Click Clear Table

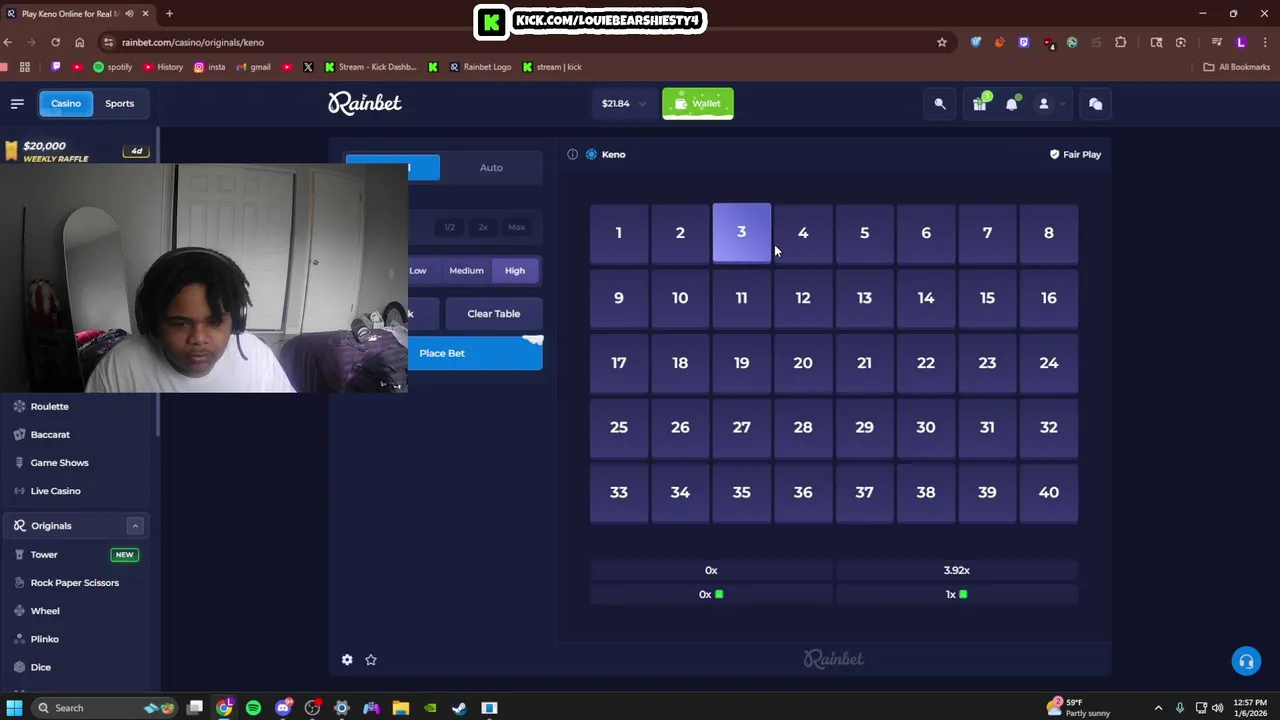[x=494, y=313]
